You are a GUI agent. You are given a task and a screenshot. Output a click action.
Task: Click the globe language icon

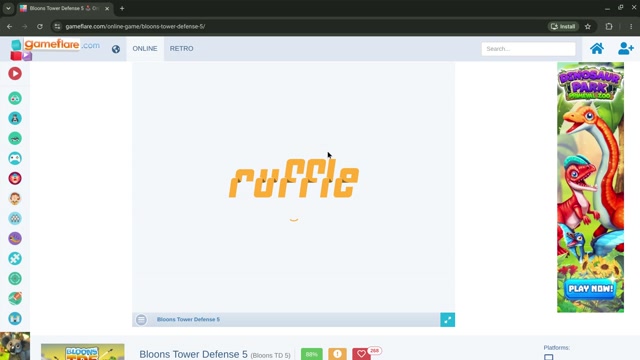[116, 49]
